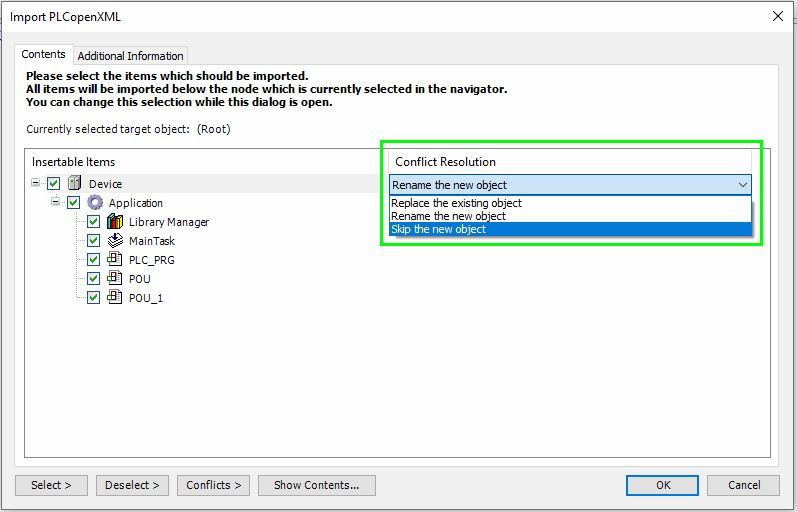797x512 pixels.
Task: Toggle the checkbox beside the POU row
Action: coord(94,279)
